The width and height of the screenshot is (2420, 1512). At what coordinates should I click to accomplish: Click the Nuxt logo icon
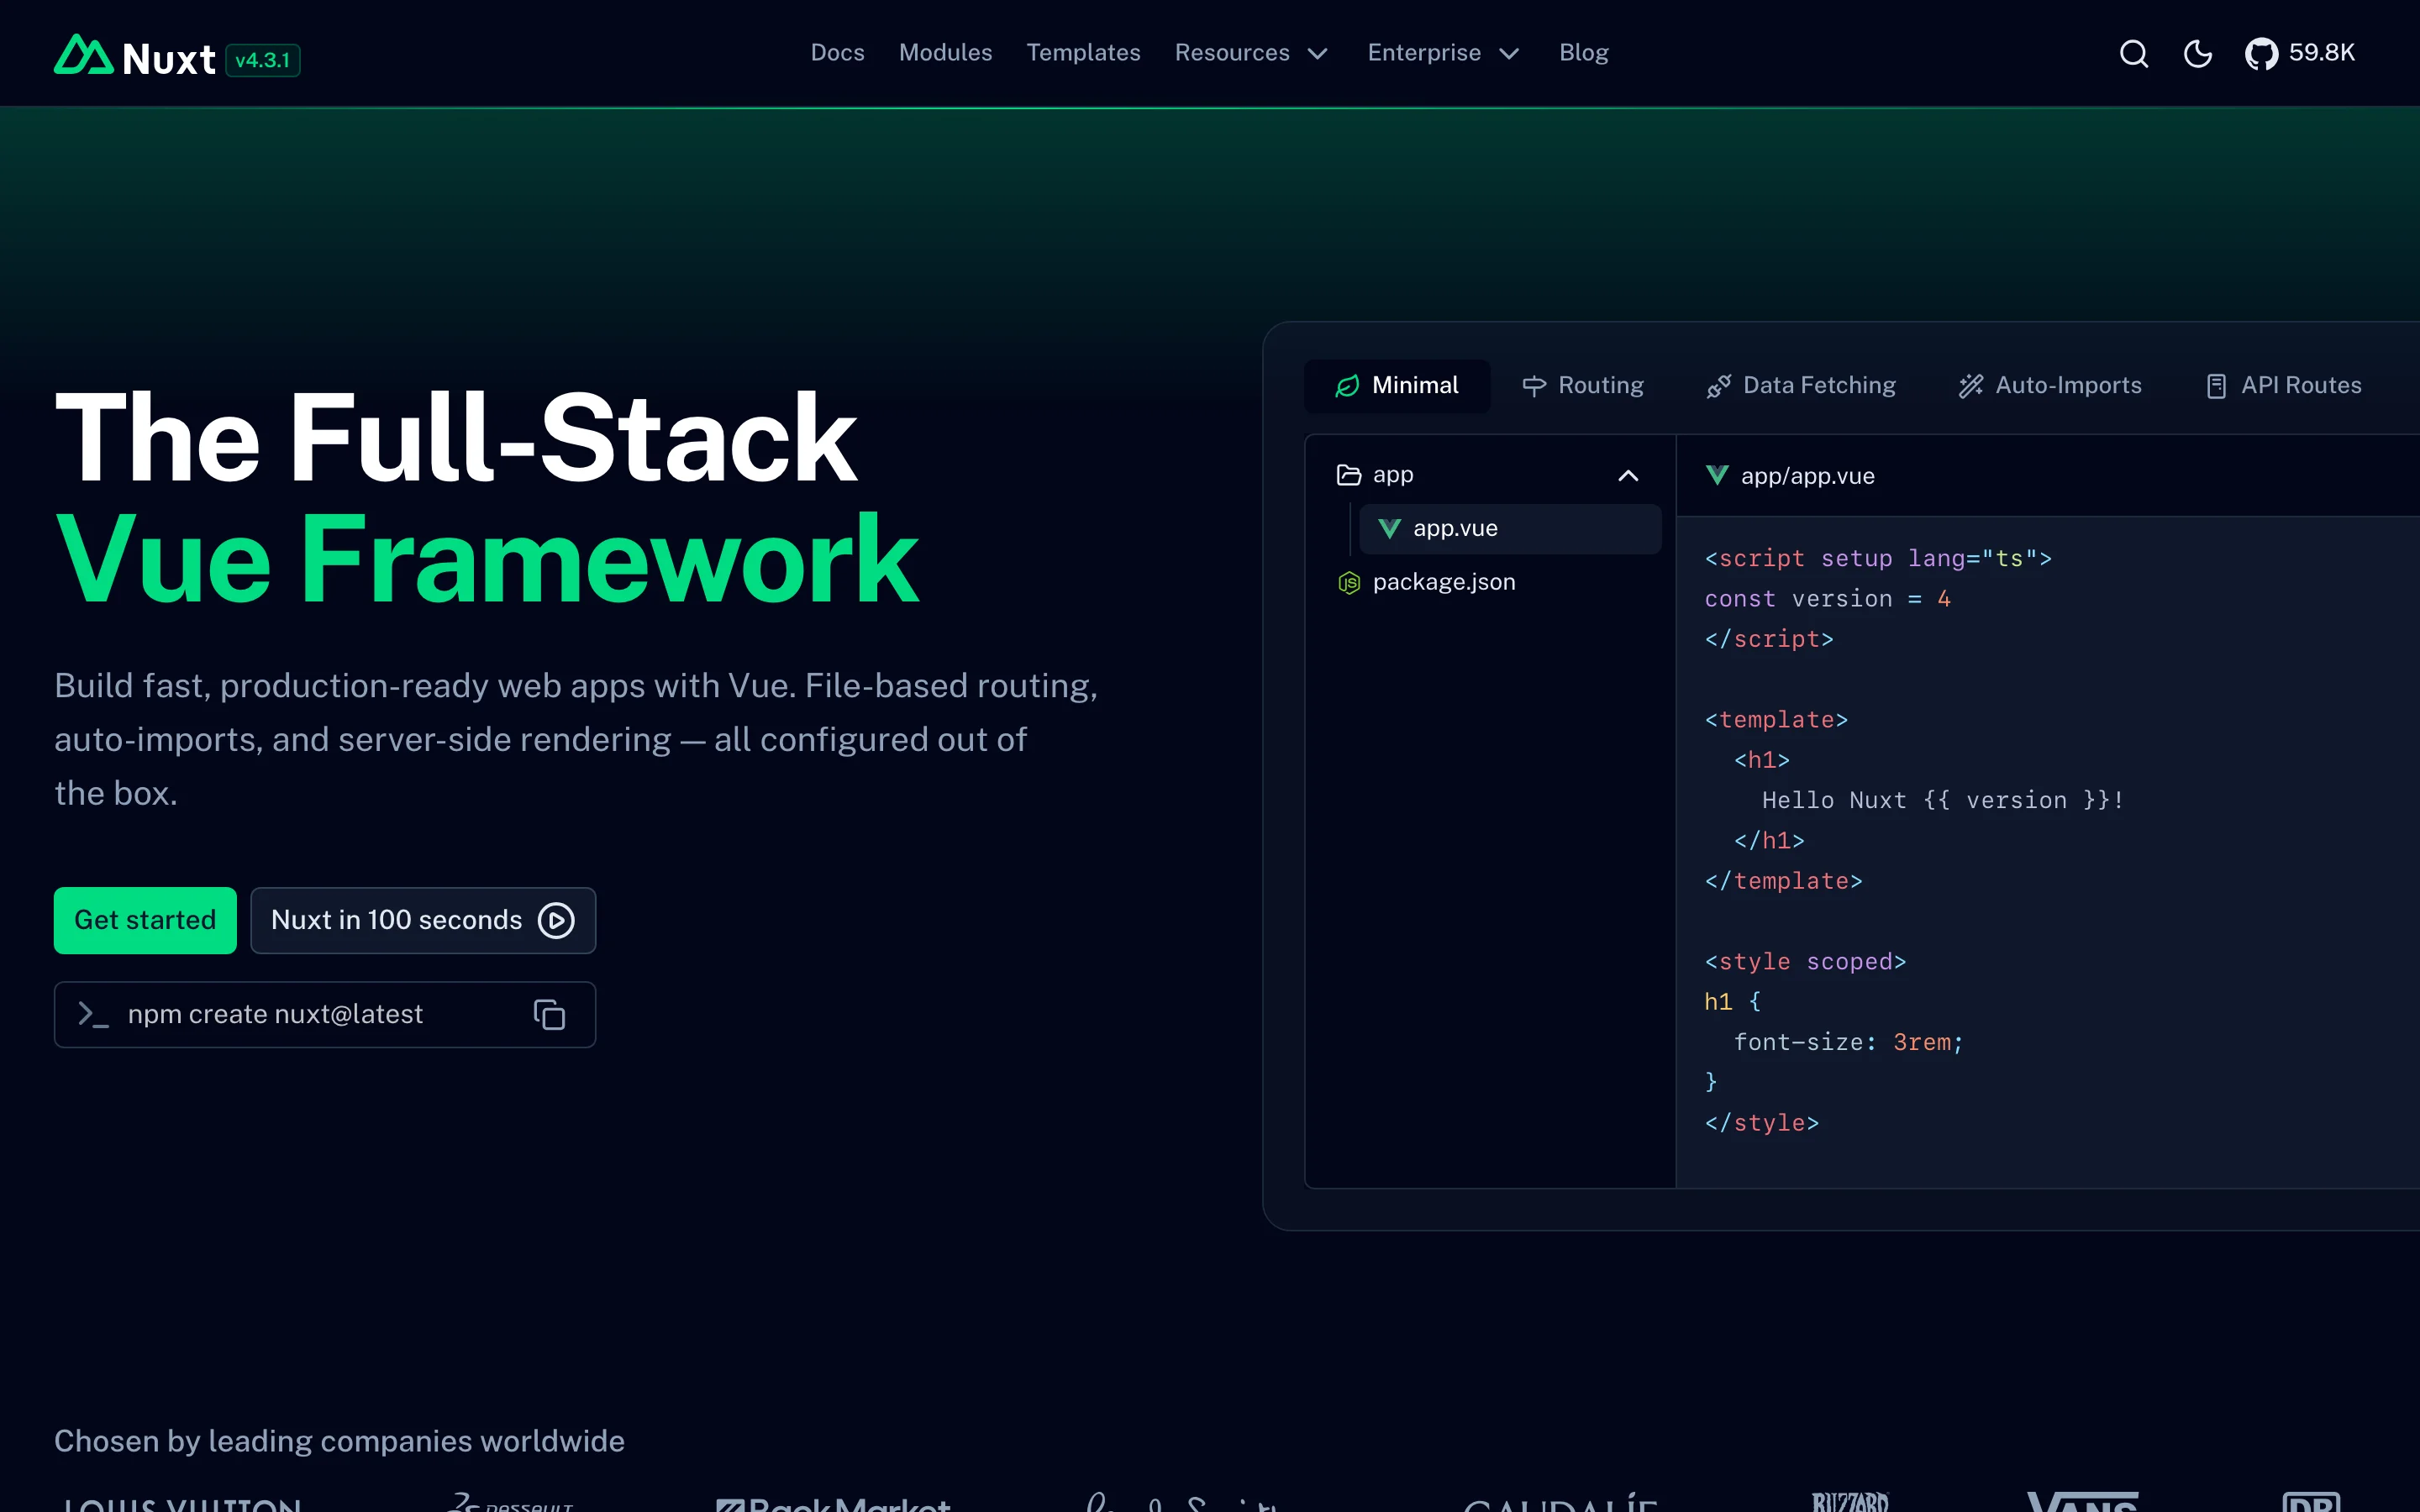(x=83, y=56)
